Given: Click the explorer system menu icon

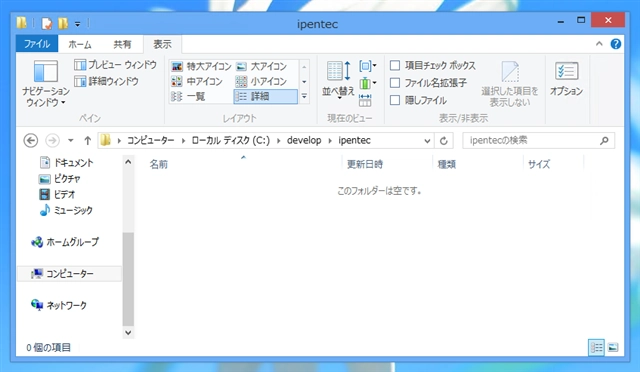Looking at the screenshot, I should click(22, 23).
